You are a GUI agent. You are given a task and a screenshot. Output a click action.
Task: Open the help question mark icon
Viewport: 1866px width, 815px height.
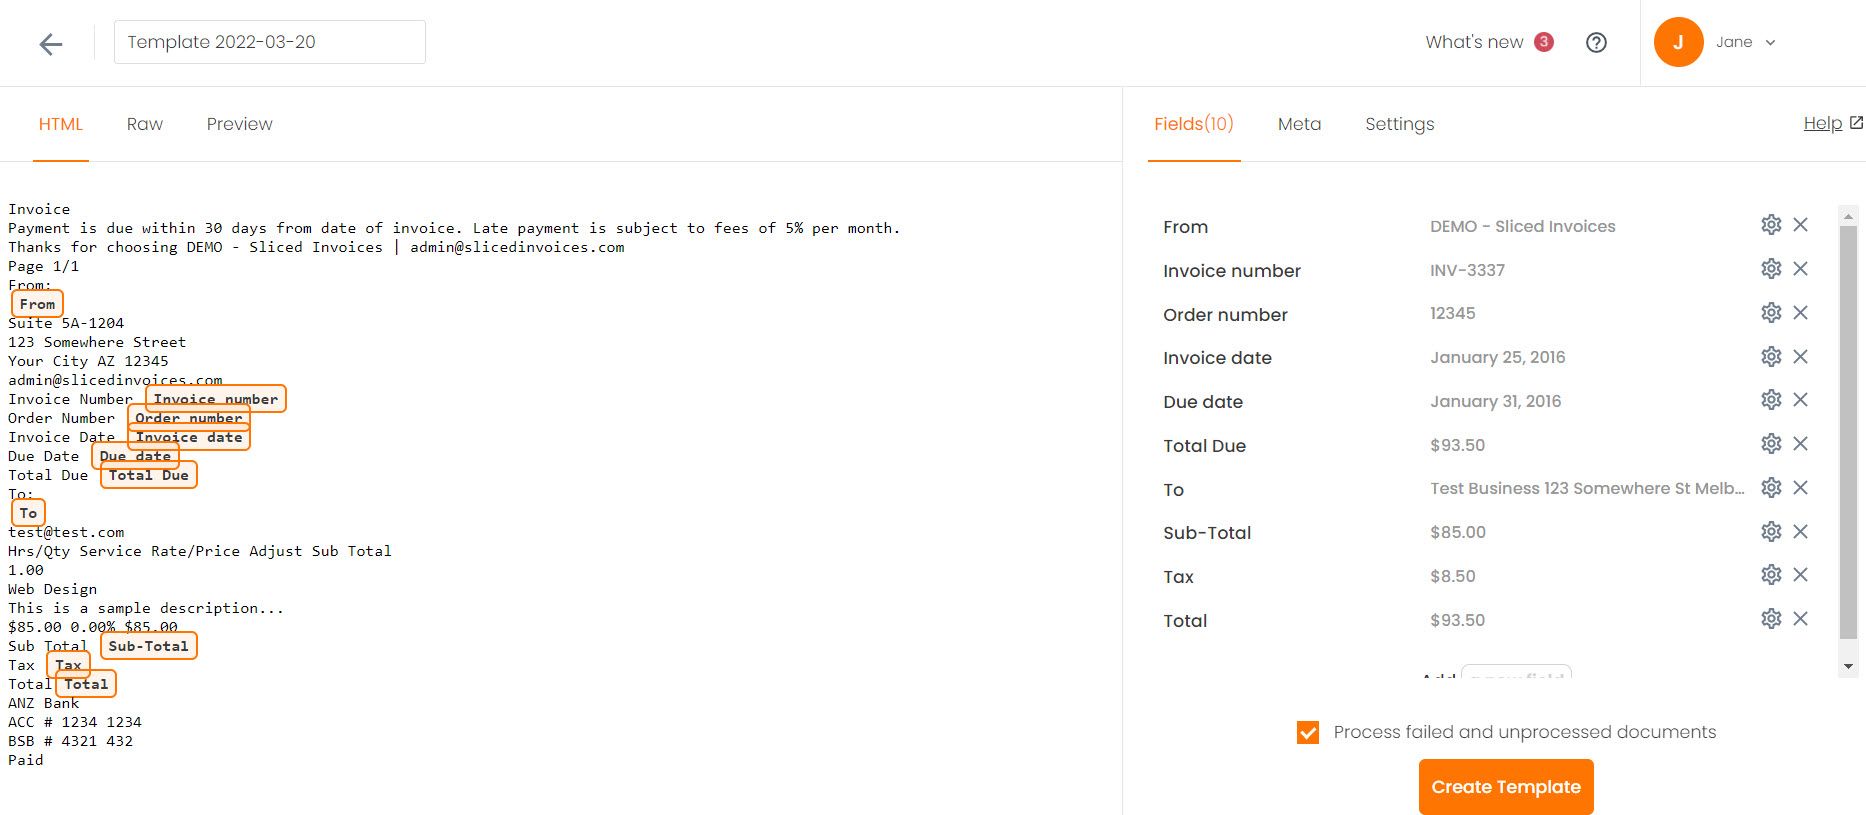[x=1596, y=42]
